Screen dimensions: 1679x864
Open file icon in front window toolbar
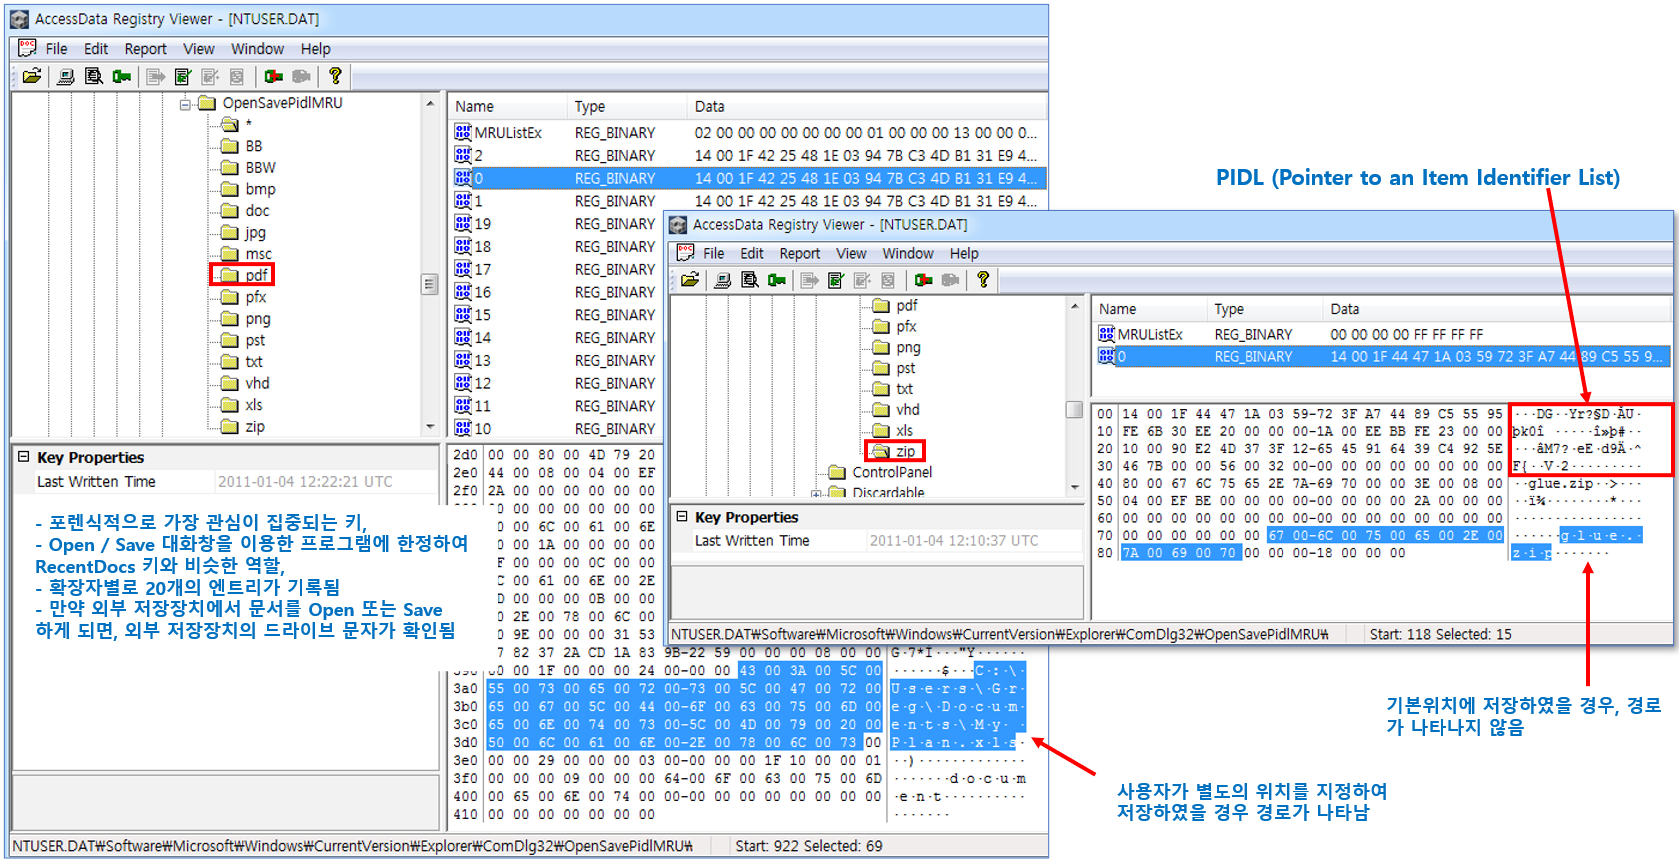pos(690,280)
